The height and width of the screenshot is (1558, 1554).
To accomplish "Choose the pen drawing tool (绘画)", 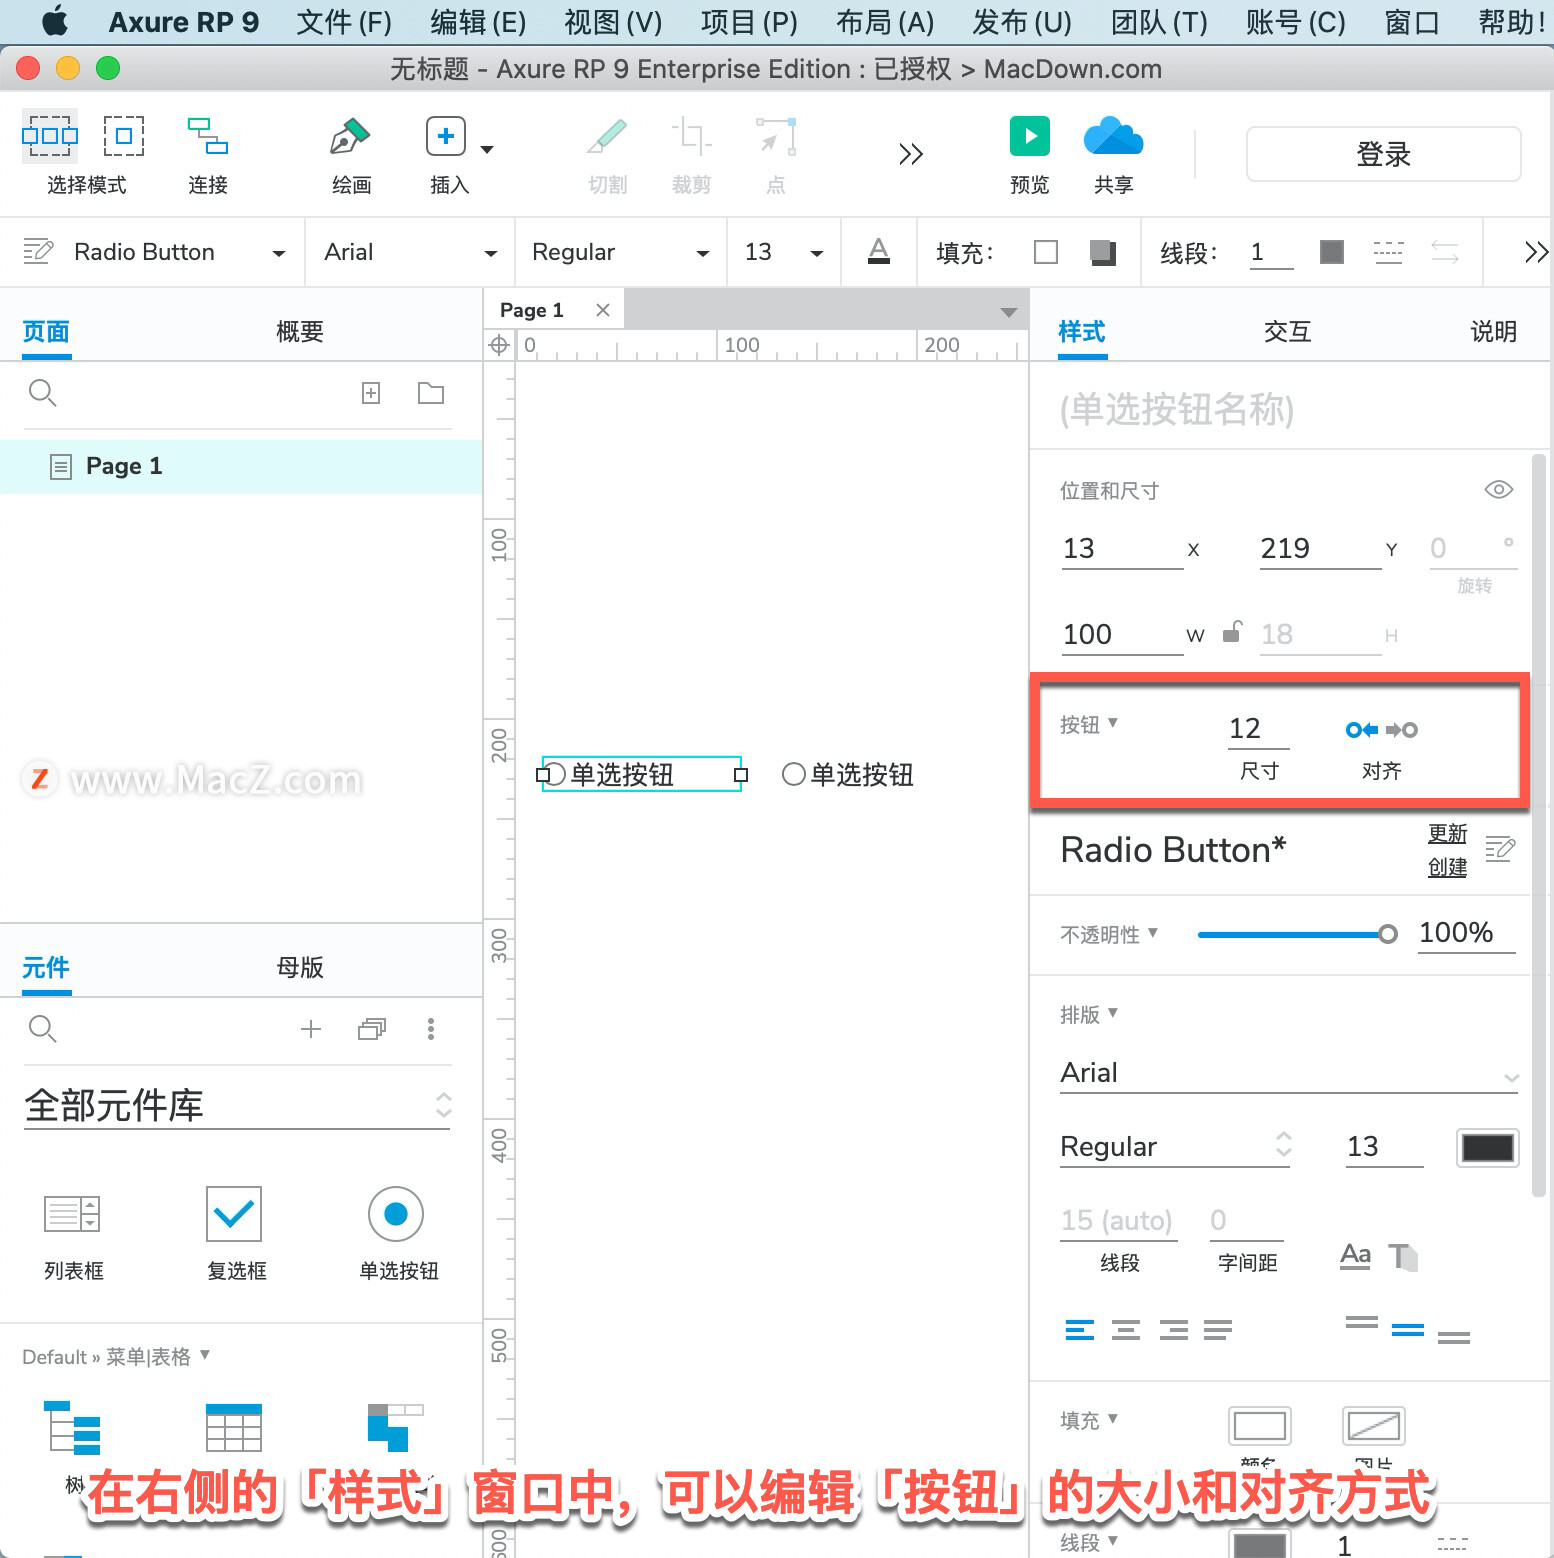I will 350,136.
